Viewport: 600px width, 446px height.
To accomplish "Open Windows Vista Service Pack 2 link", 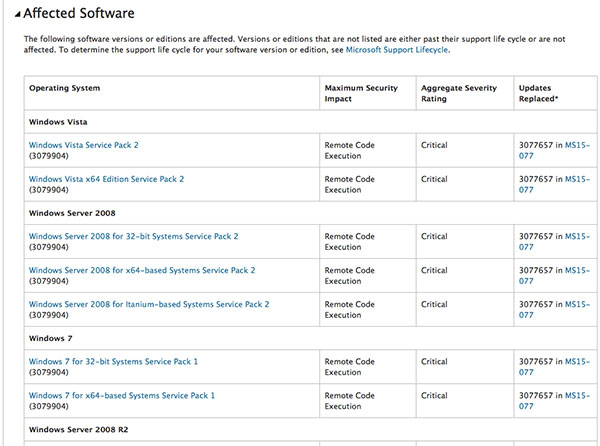I will pos(84,145).
